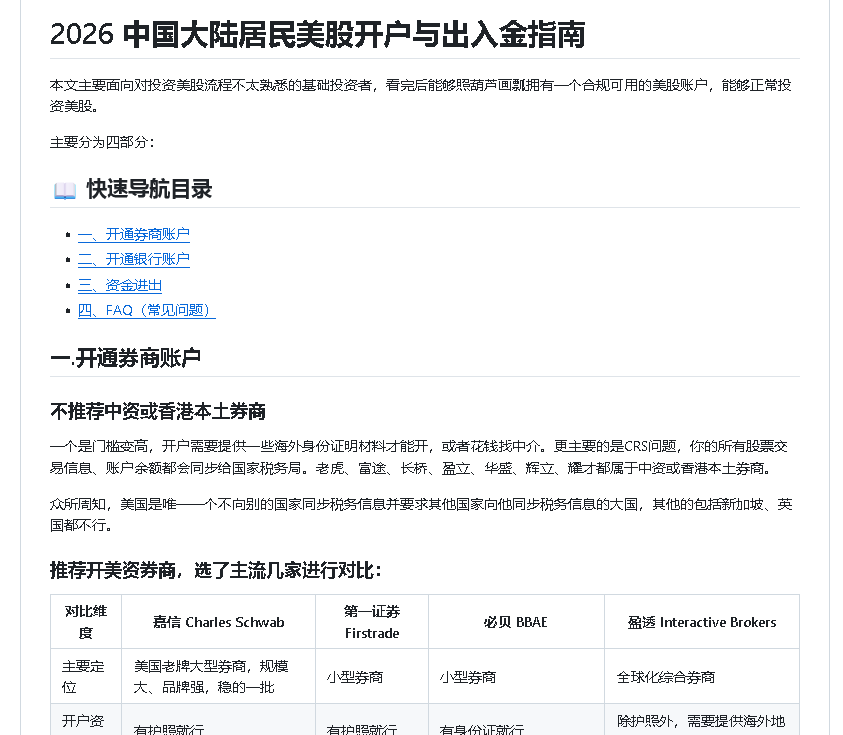The width and height of the screenshot is (843, 735).
Task: Click the 除护照外，需要提供海外地 cell
Action: coord(702,720)
